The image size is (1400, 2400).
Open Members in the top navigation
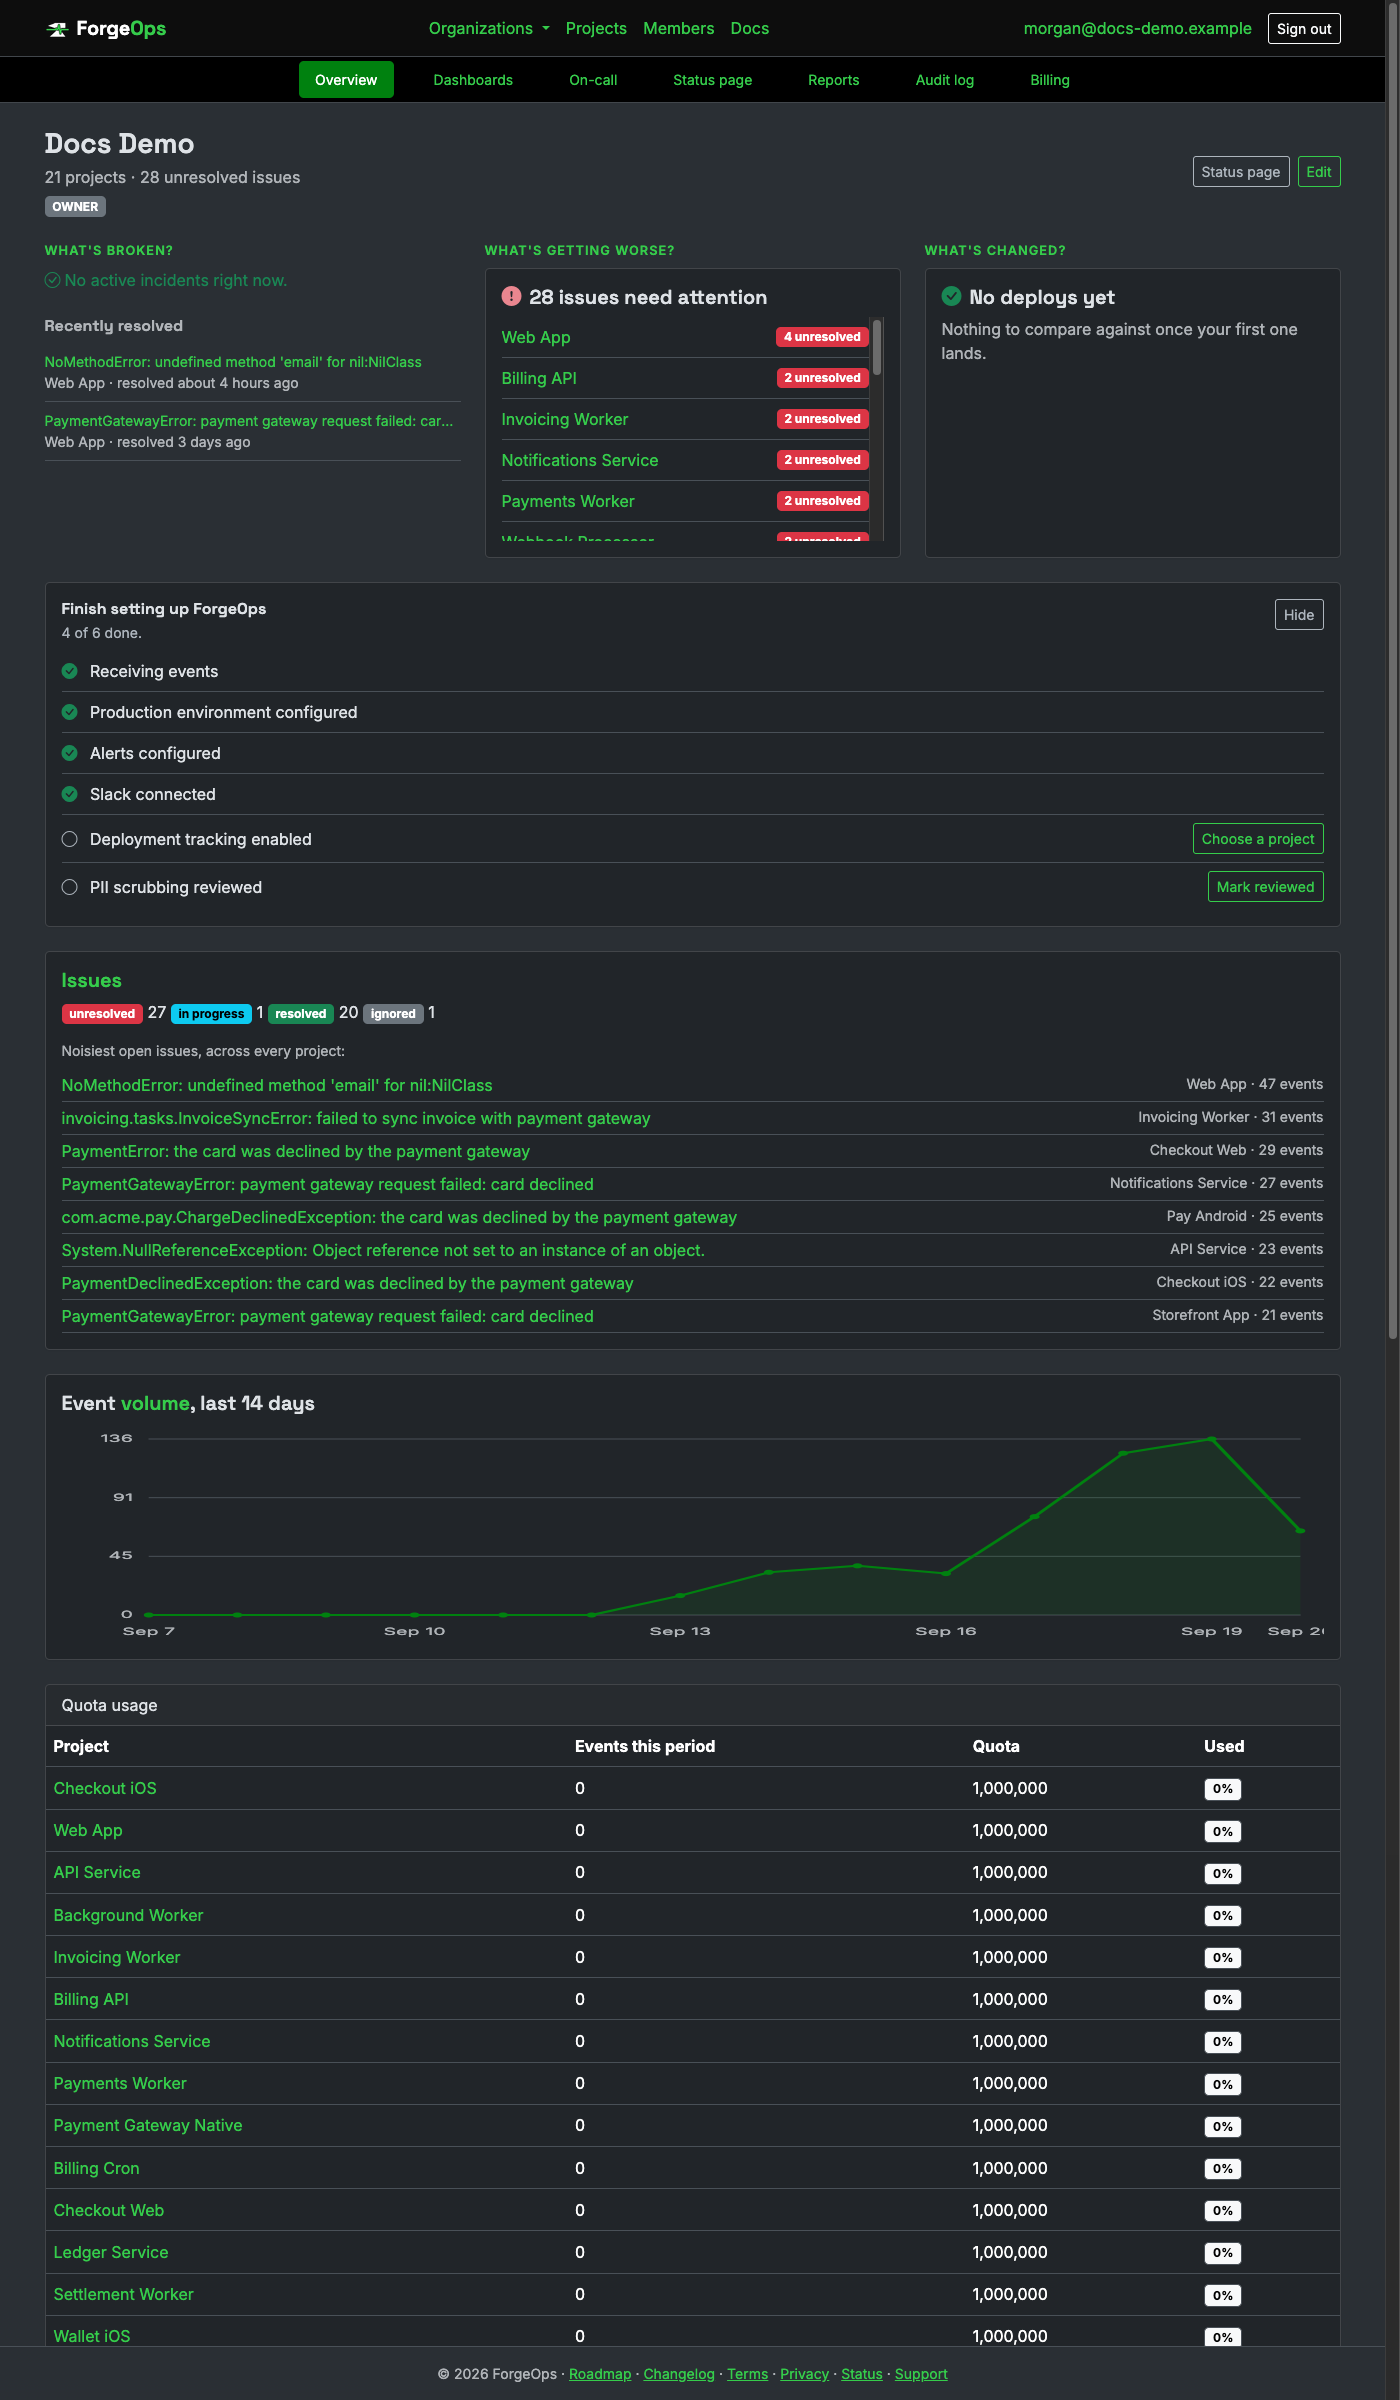tap(679, 28)
